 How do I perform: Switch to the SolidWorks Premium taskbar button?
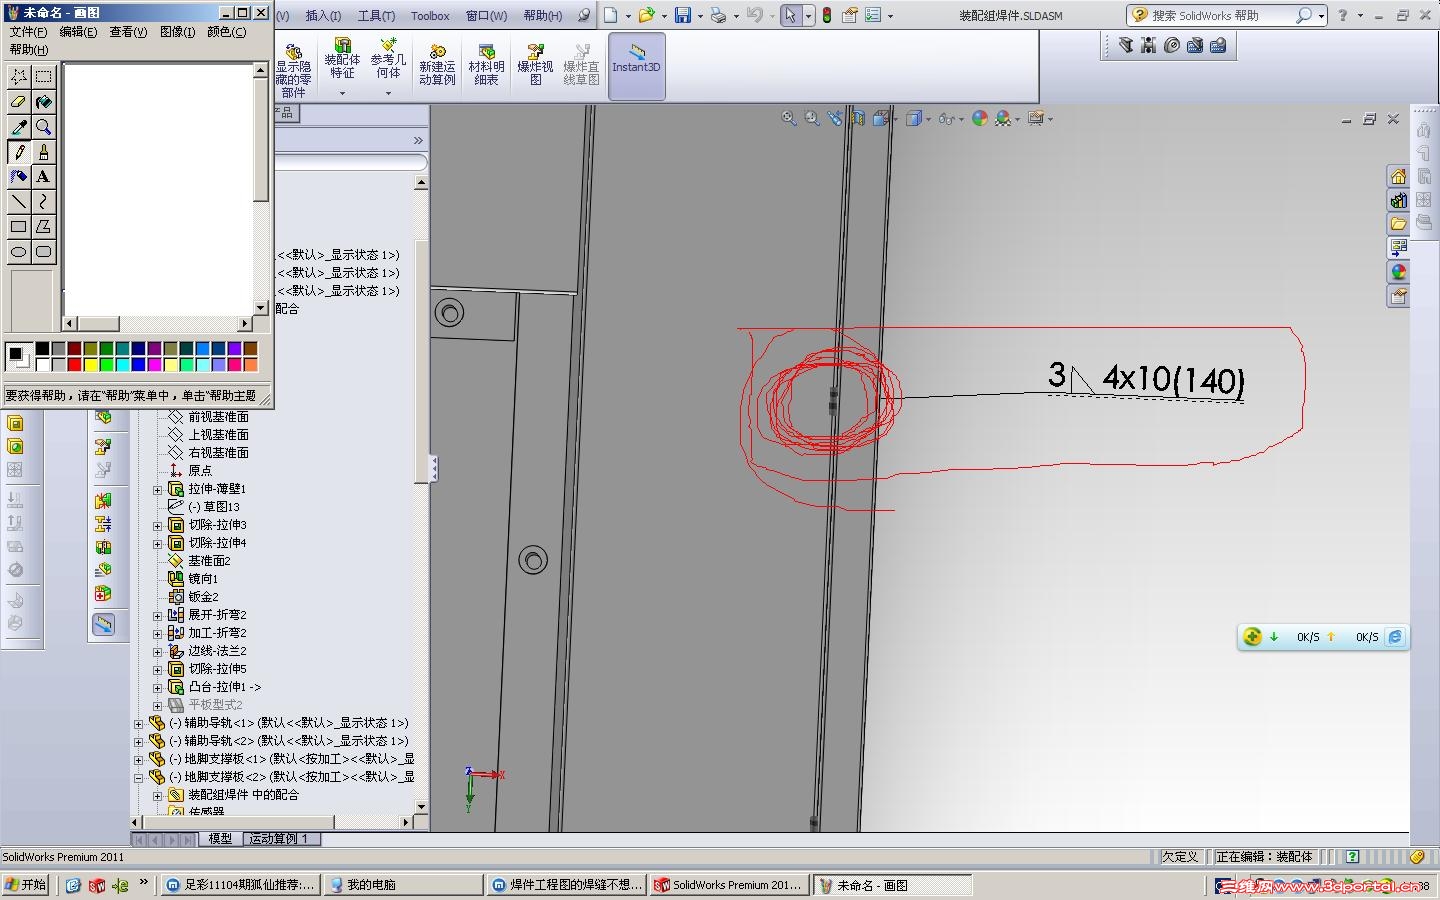730,885
